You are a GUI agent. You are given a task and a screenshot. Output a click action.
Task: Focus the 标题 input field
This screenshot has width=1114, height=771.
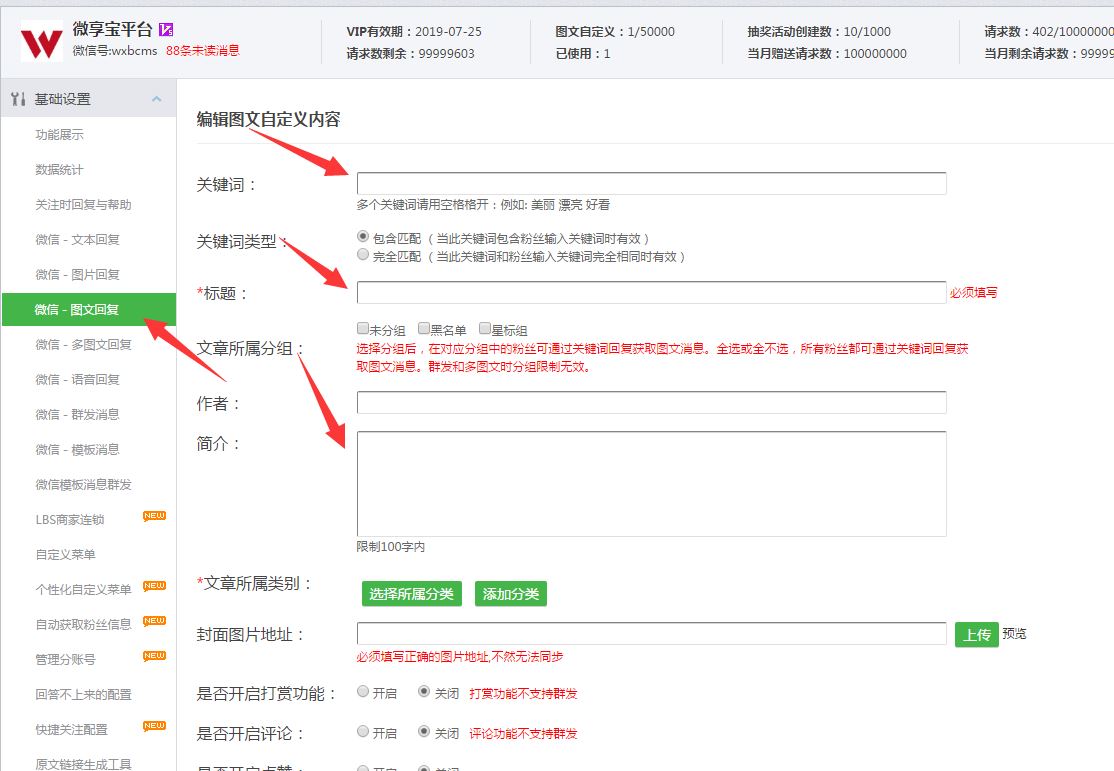(x=651, y=292)
